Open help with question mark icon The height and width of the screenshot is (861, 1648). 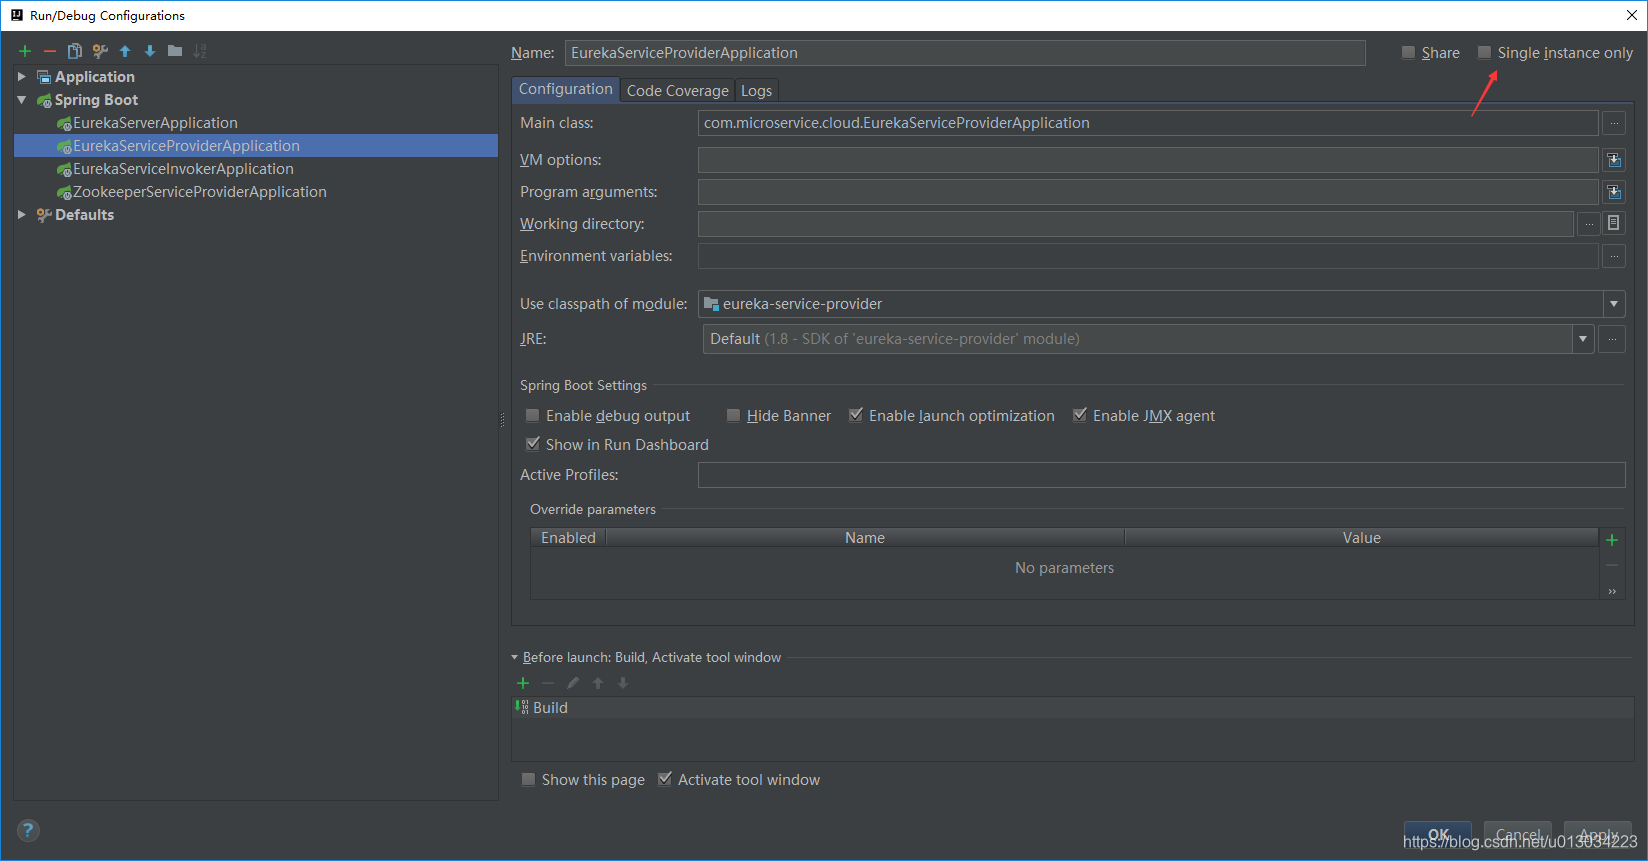28,830
